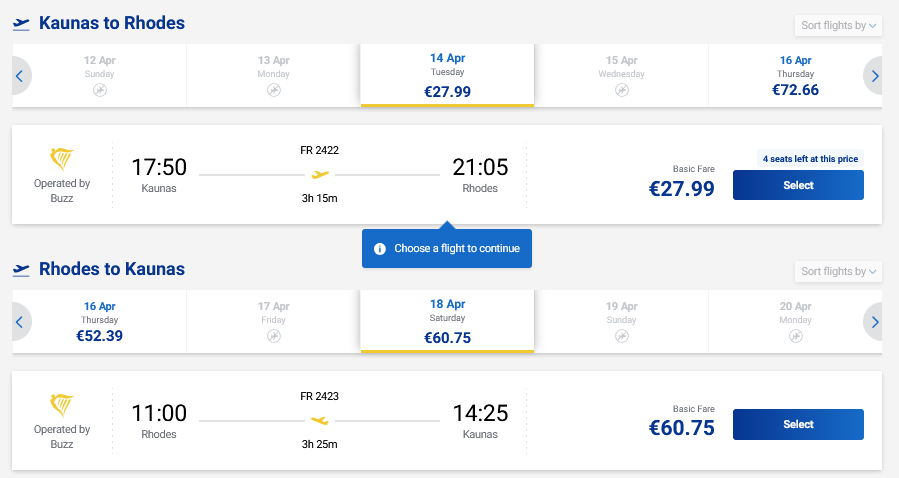Click departing plane icon beside Kaunas to Rhodes

click(x=21, y=24)
